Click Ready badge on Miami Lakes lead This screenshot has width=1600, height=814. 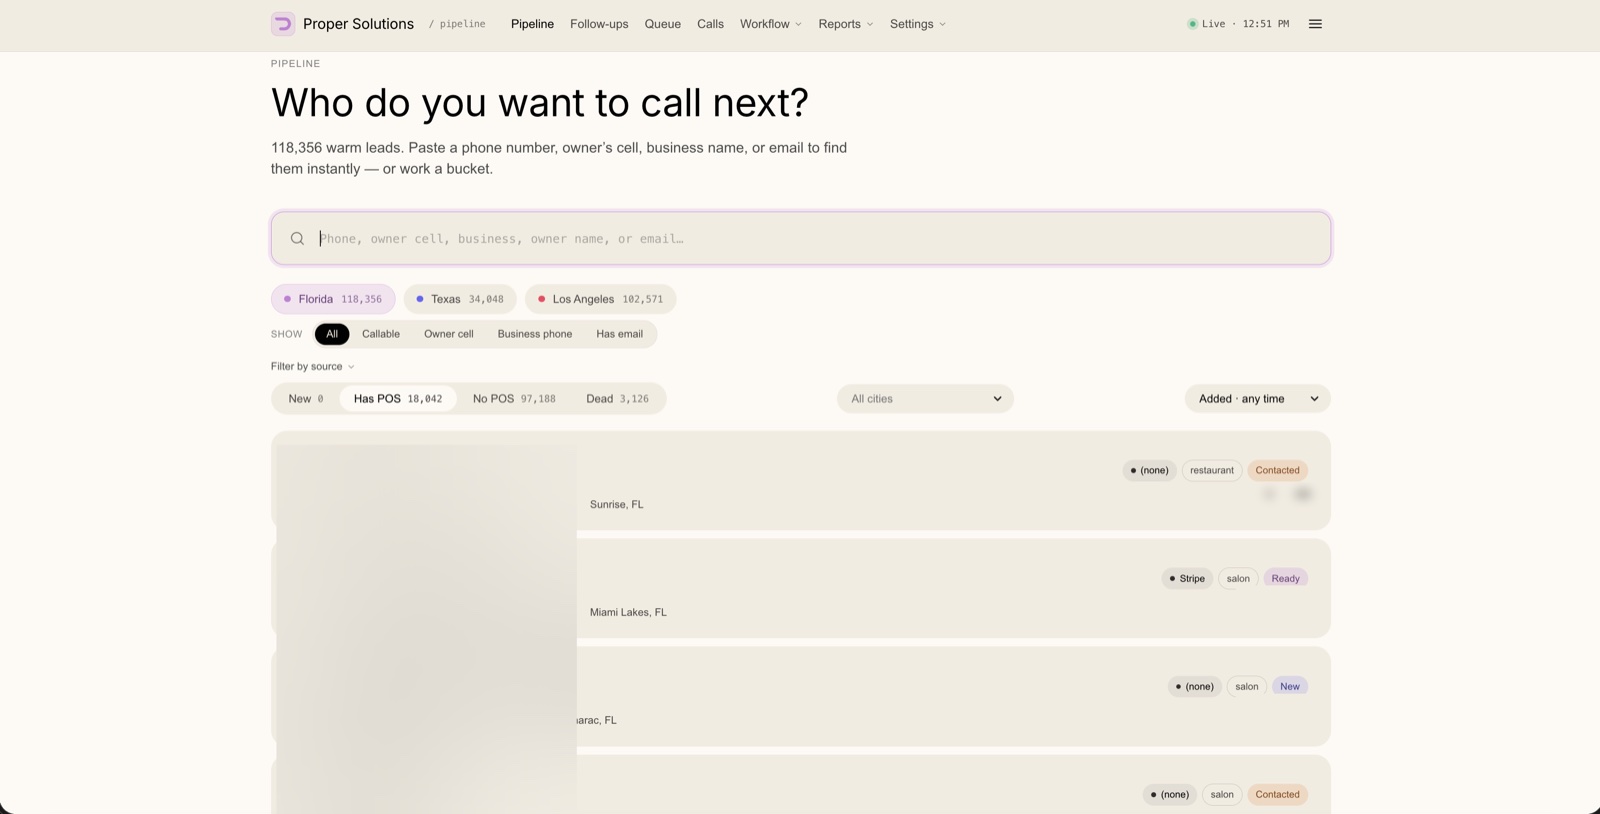1285,579
